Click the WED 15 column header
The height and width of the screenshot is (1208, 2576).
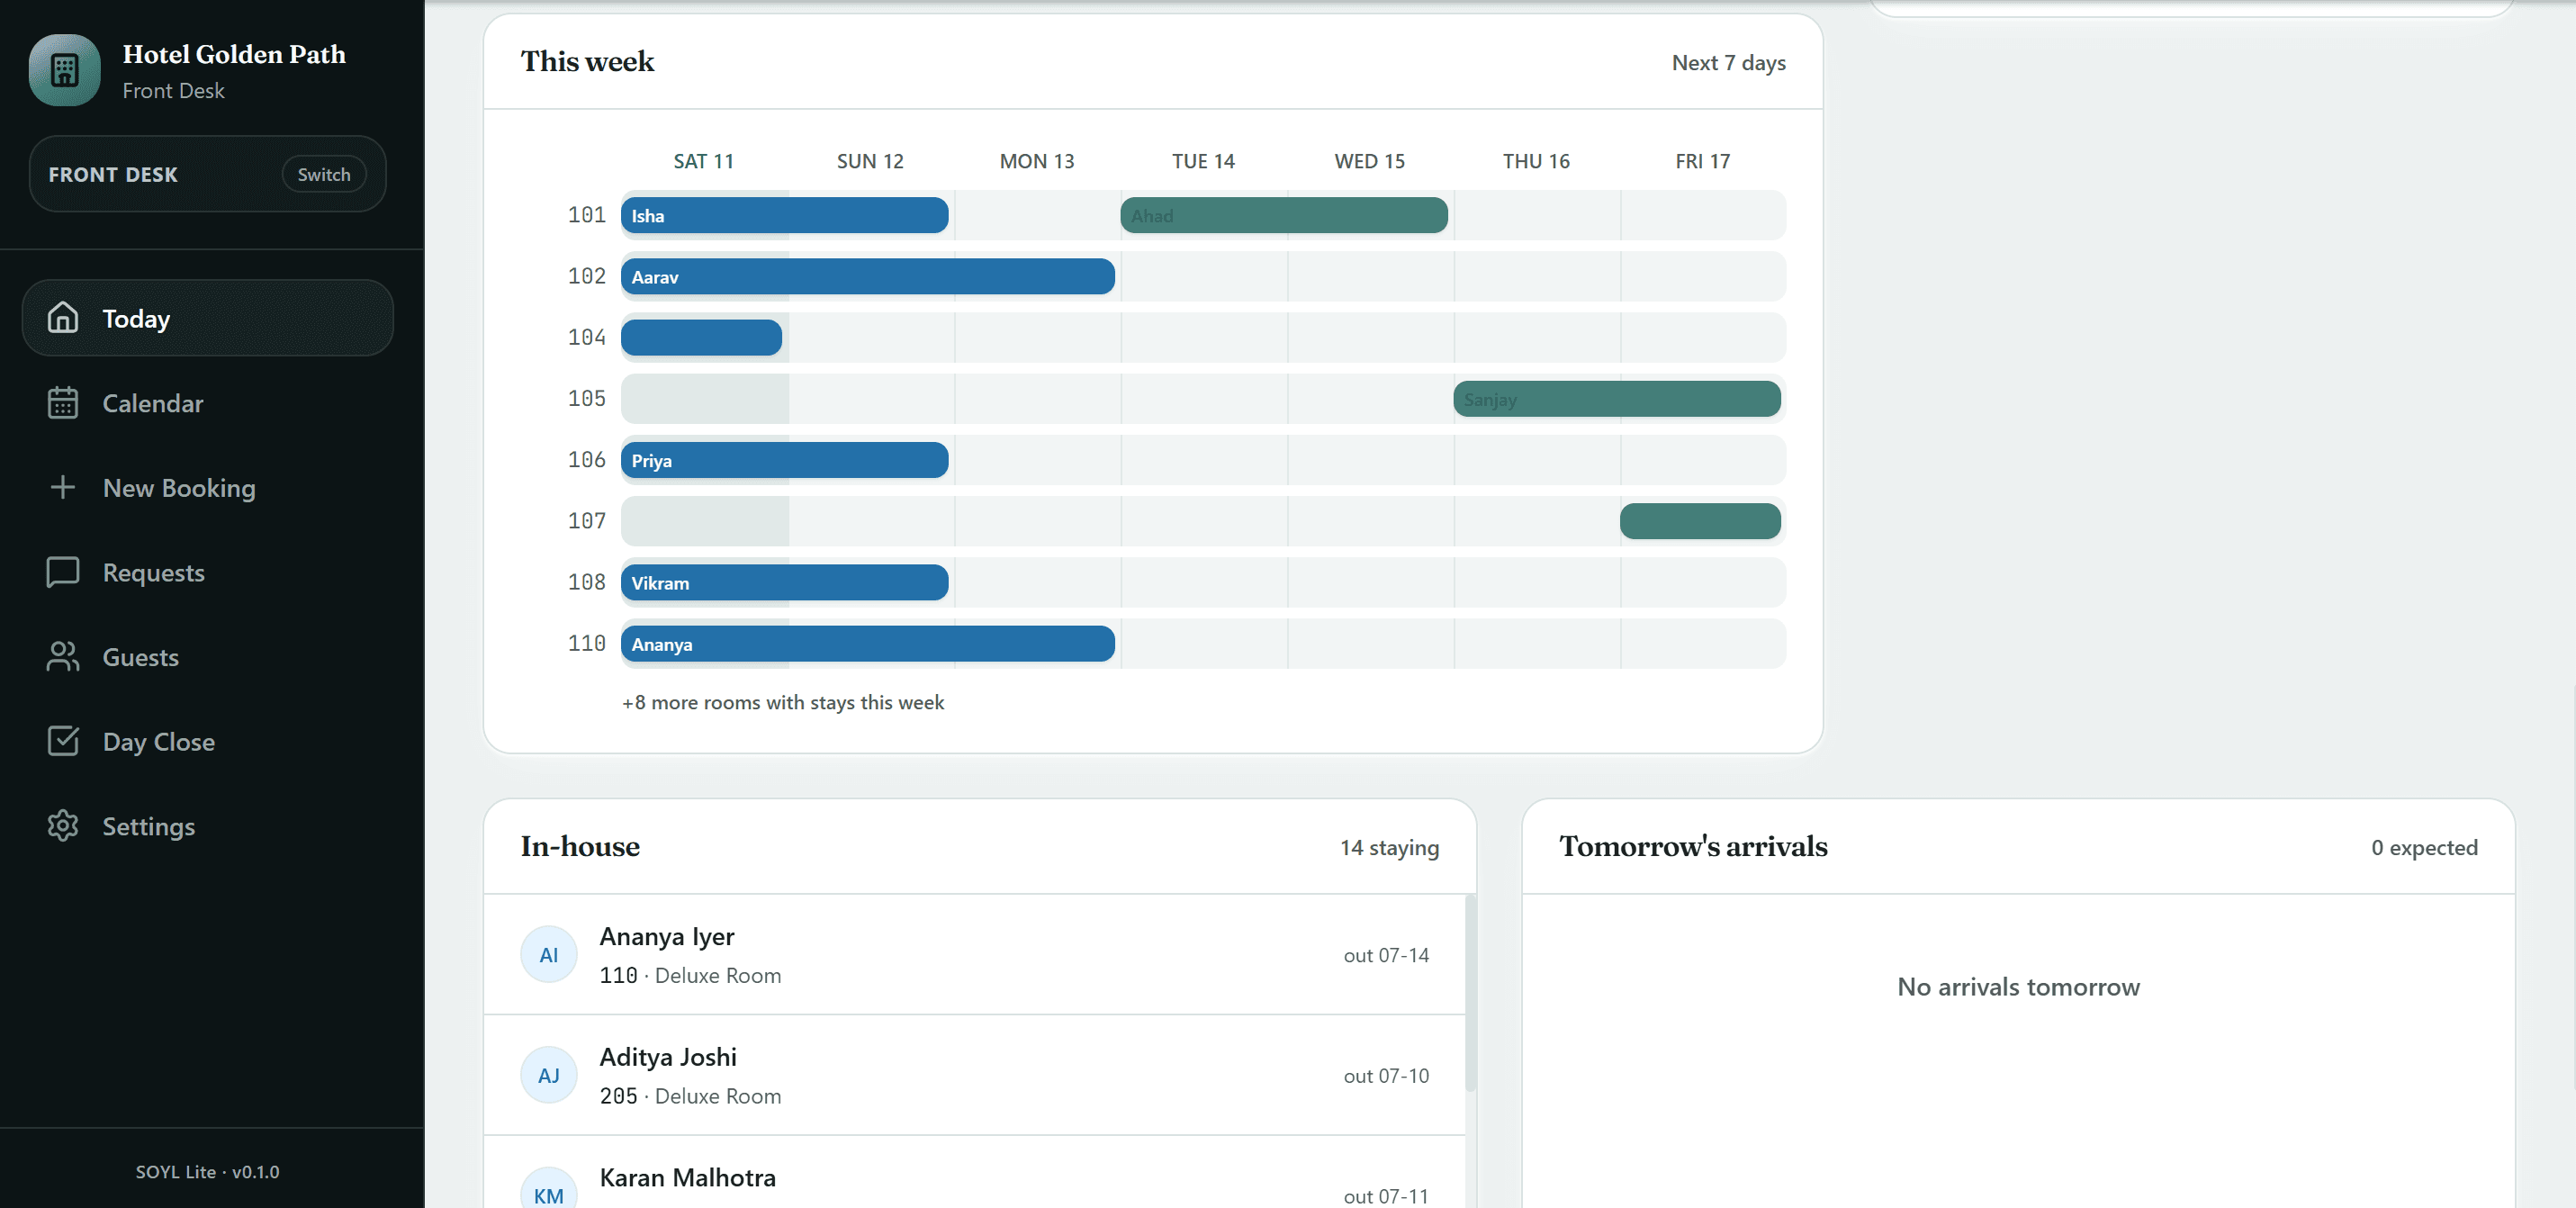click(1369, 161)
